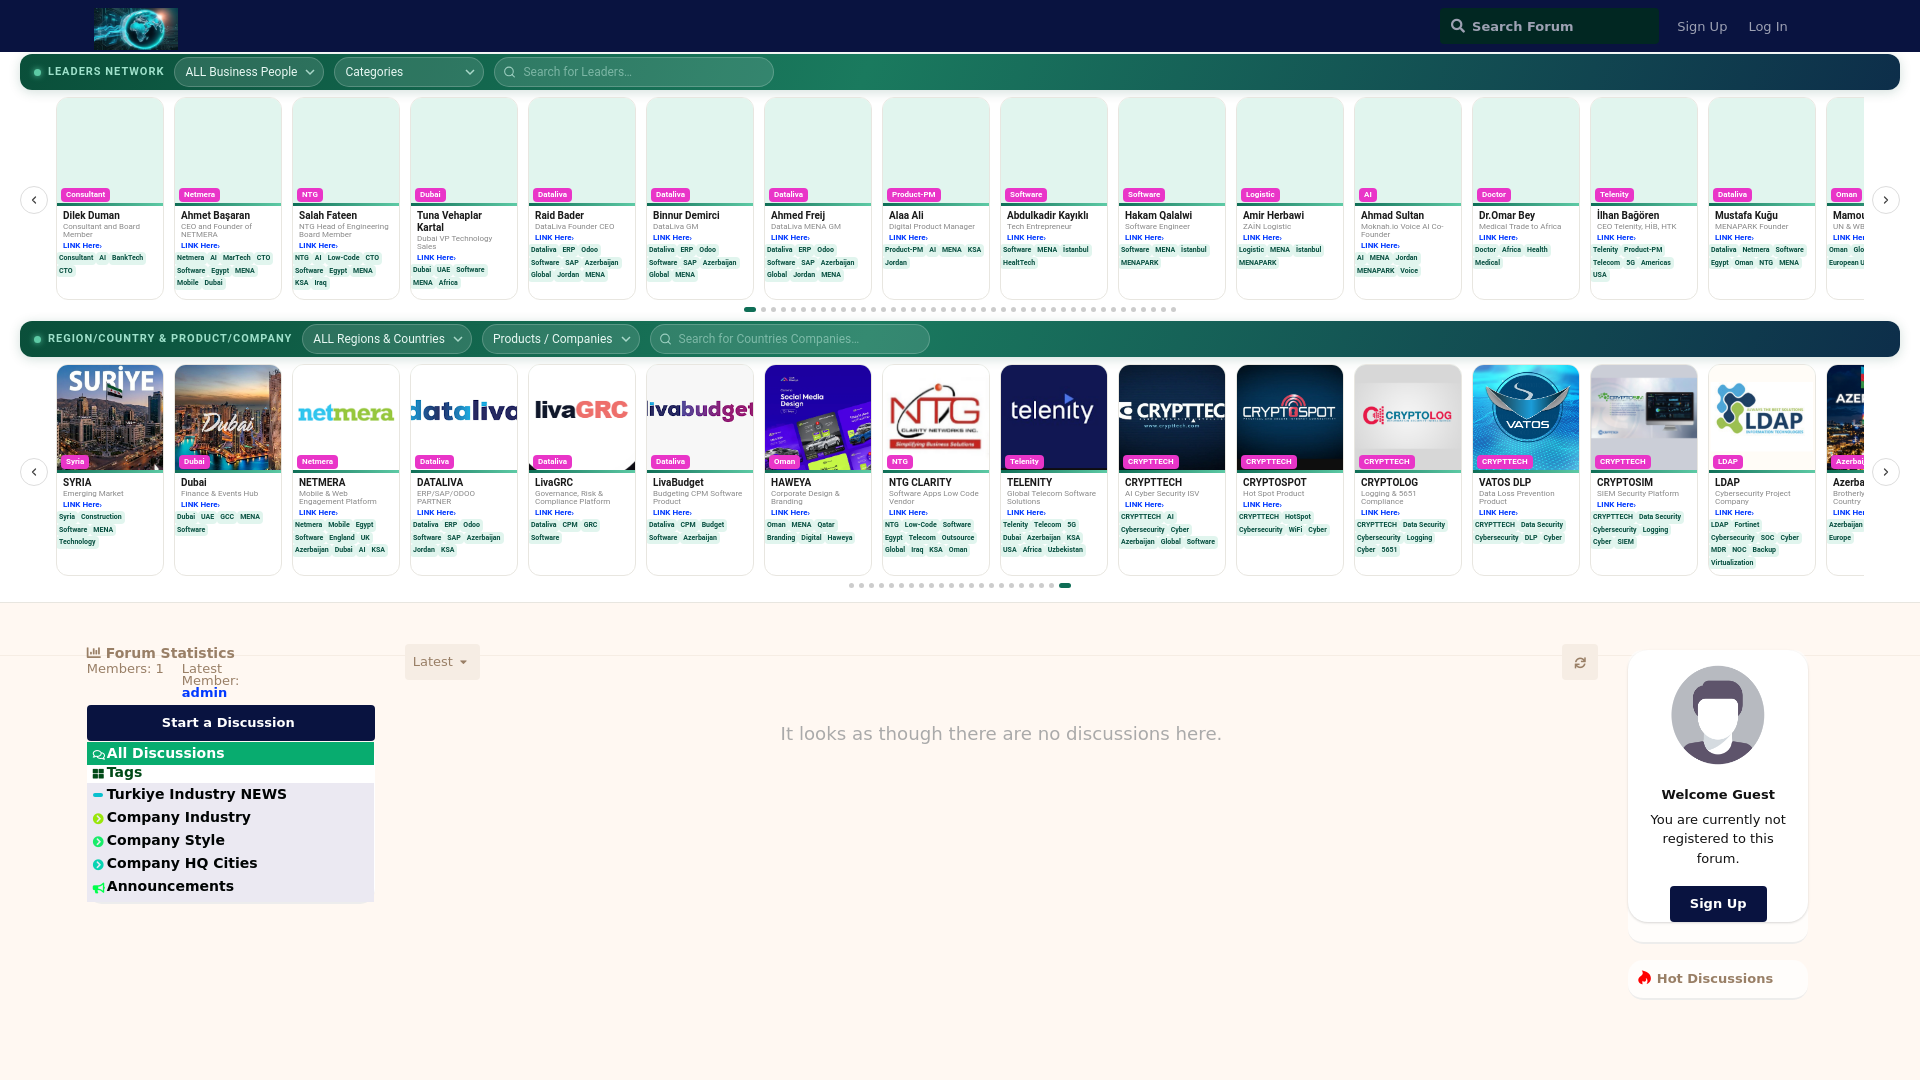Click in the Search for Leaders field

coord(634,72)
